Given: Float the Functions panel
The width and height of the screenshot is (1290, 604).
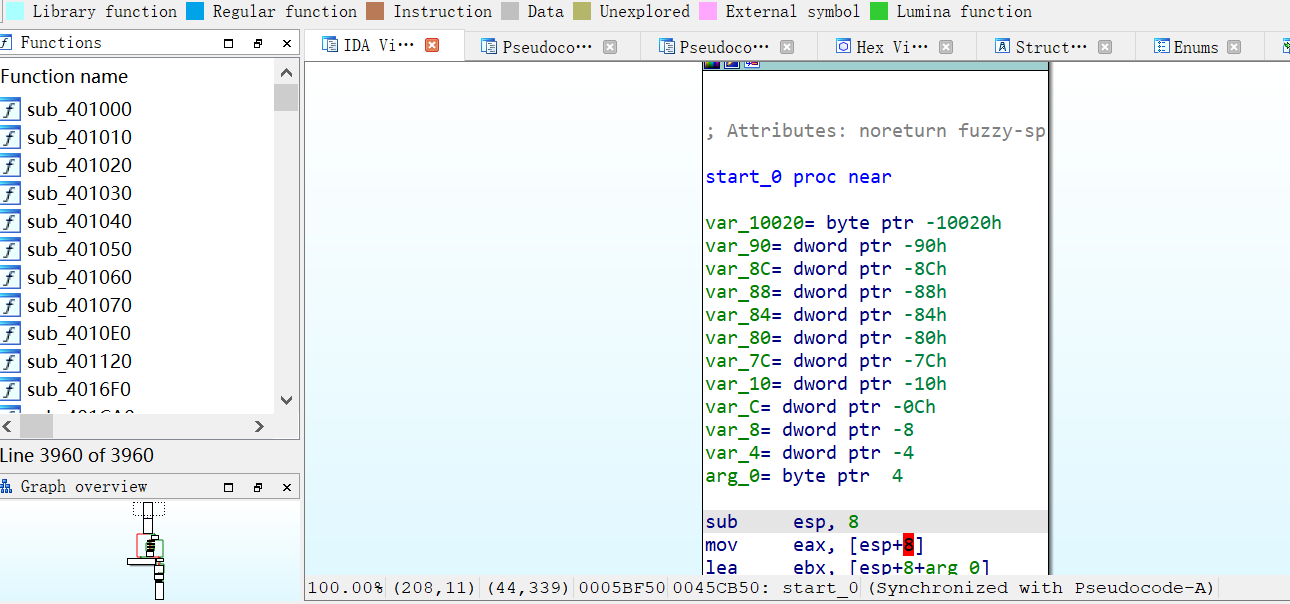Looking at the screenshot, I should pos(258,43).
